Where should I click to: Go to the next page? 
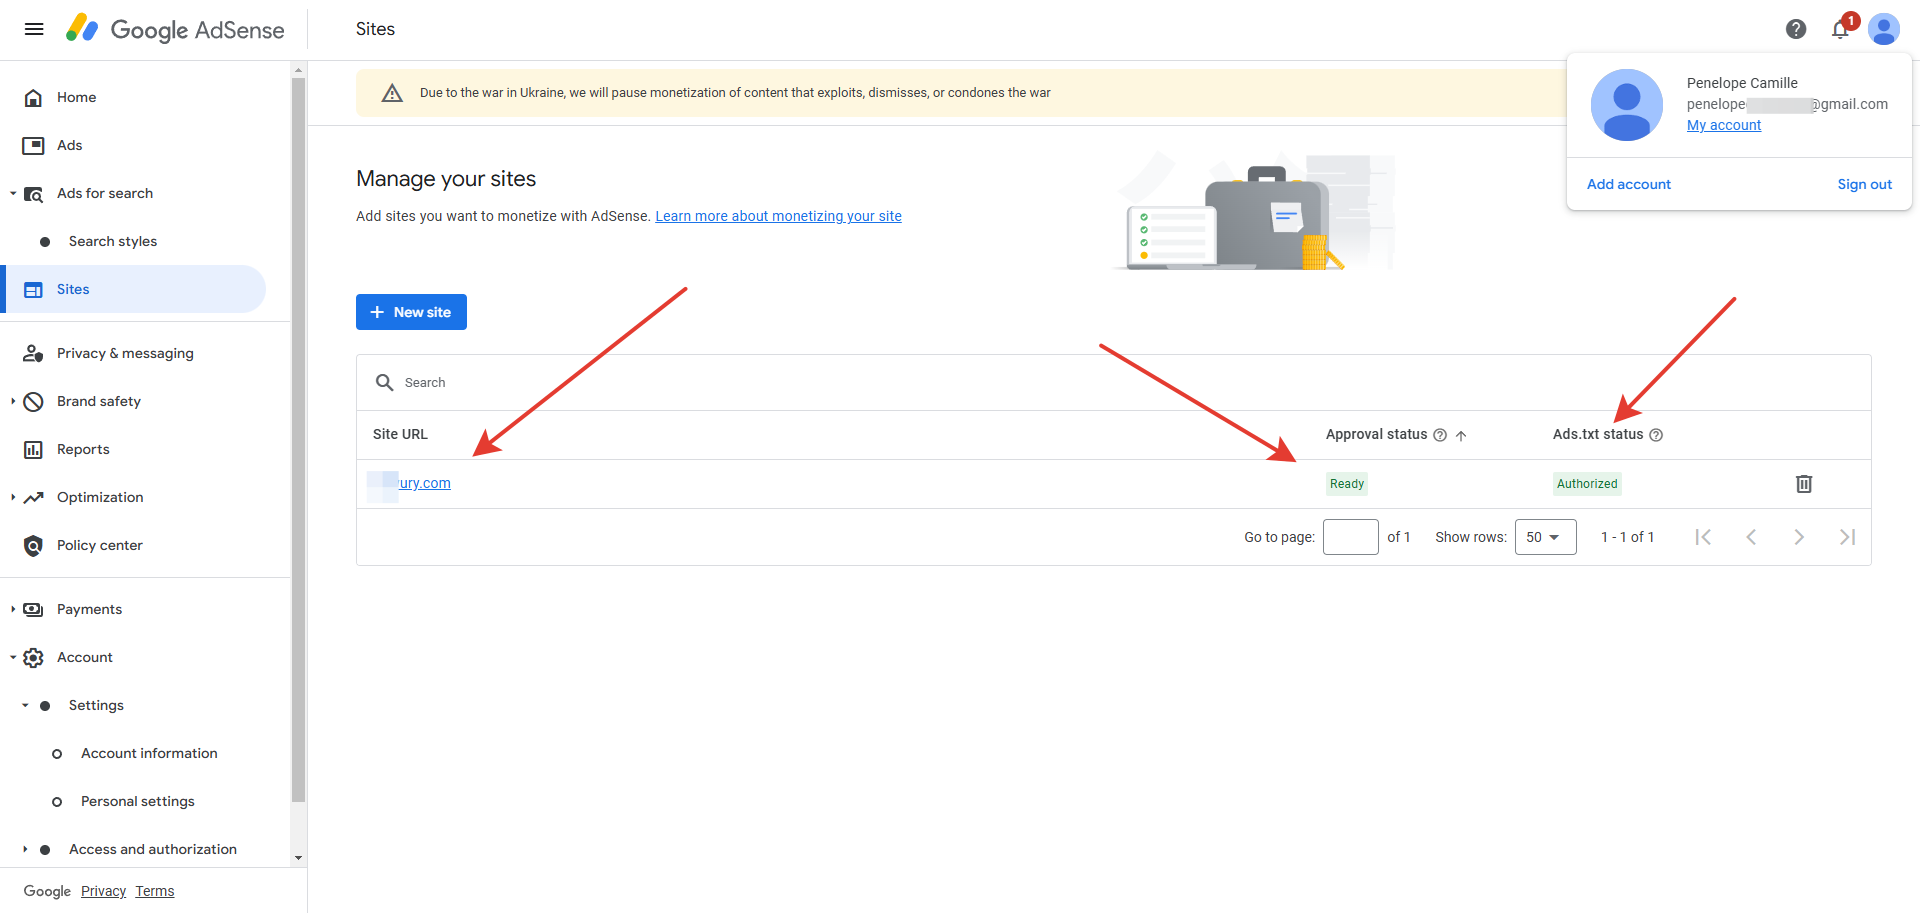[x=1799, y=537]
